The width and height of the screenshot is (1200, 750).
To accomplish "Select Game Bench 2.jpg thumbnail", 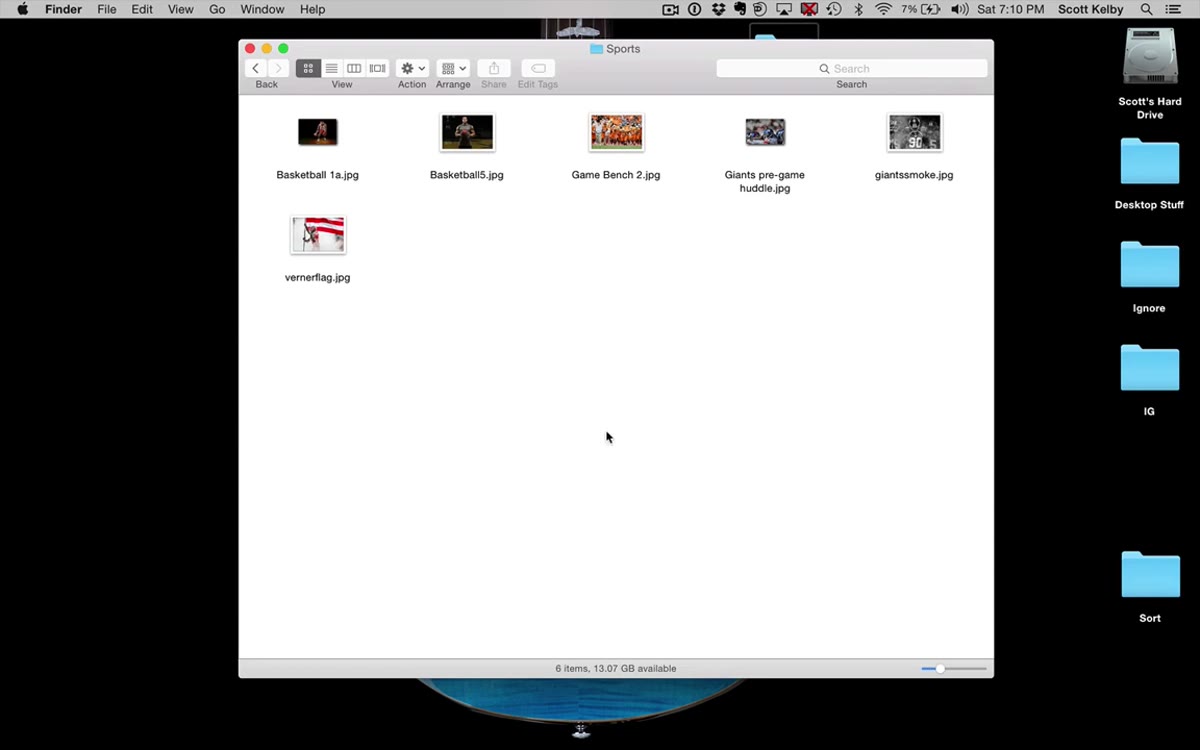I will [x=616, y=132].
